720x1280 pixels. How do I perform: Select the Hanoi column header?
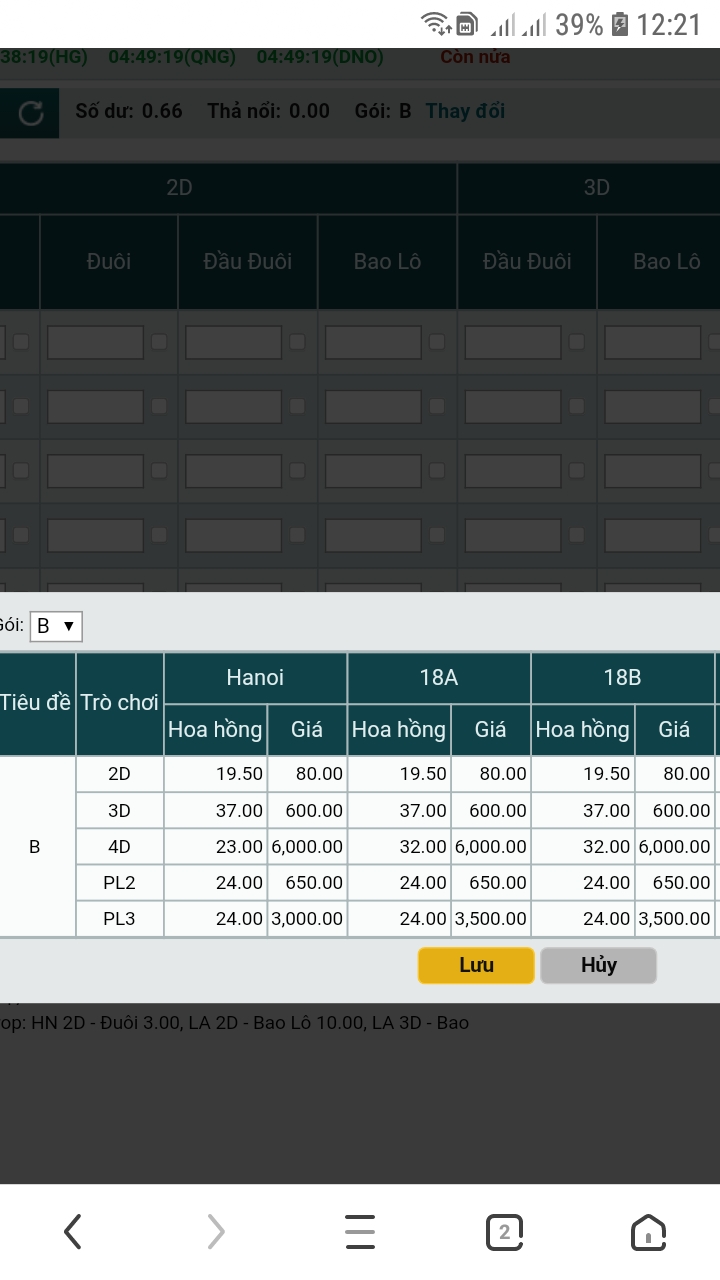point(255,678)
